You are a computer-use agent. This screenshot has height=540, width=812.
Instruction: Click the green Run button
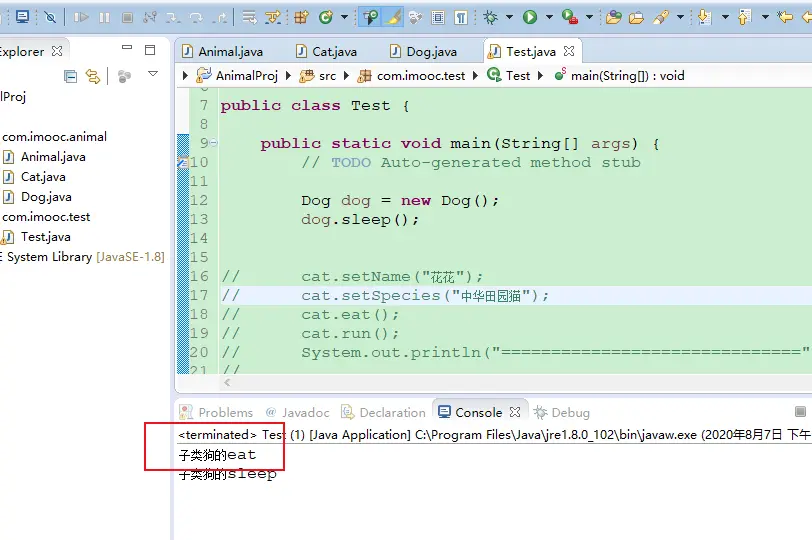click(529, 17)
